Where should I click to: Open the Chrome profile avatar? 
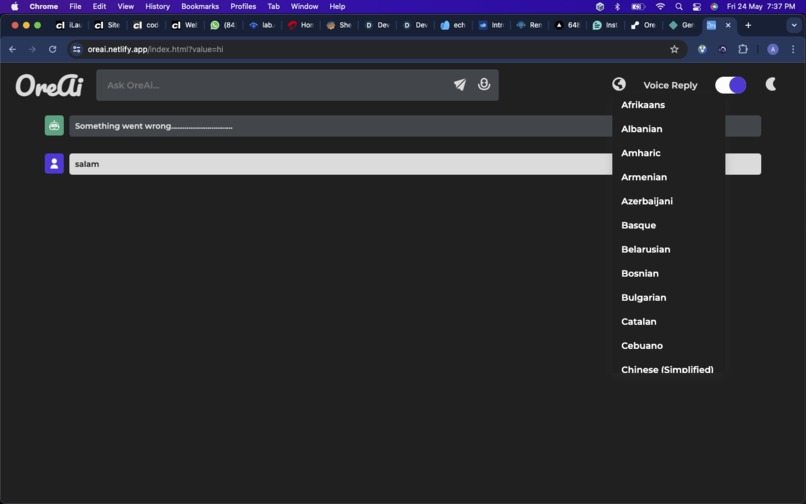[x=773, y=49]
